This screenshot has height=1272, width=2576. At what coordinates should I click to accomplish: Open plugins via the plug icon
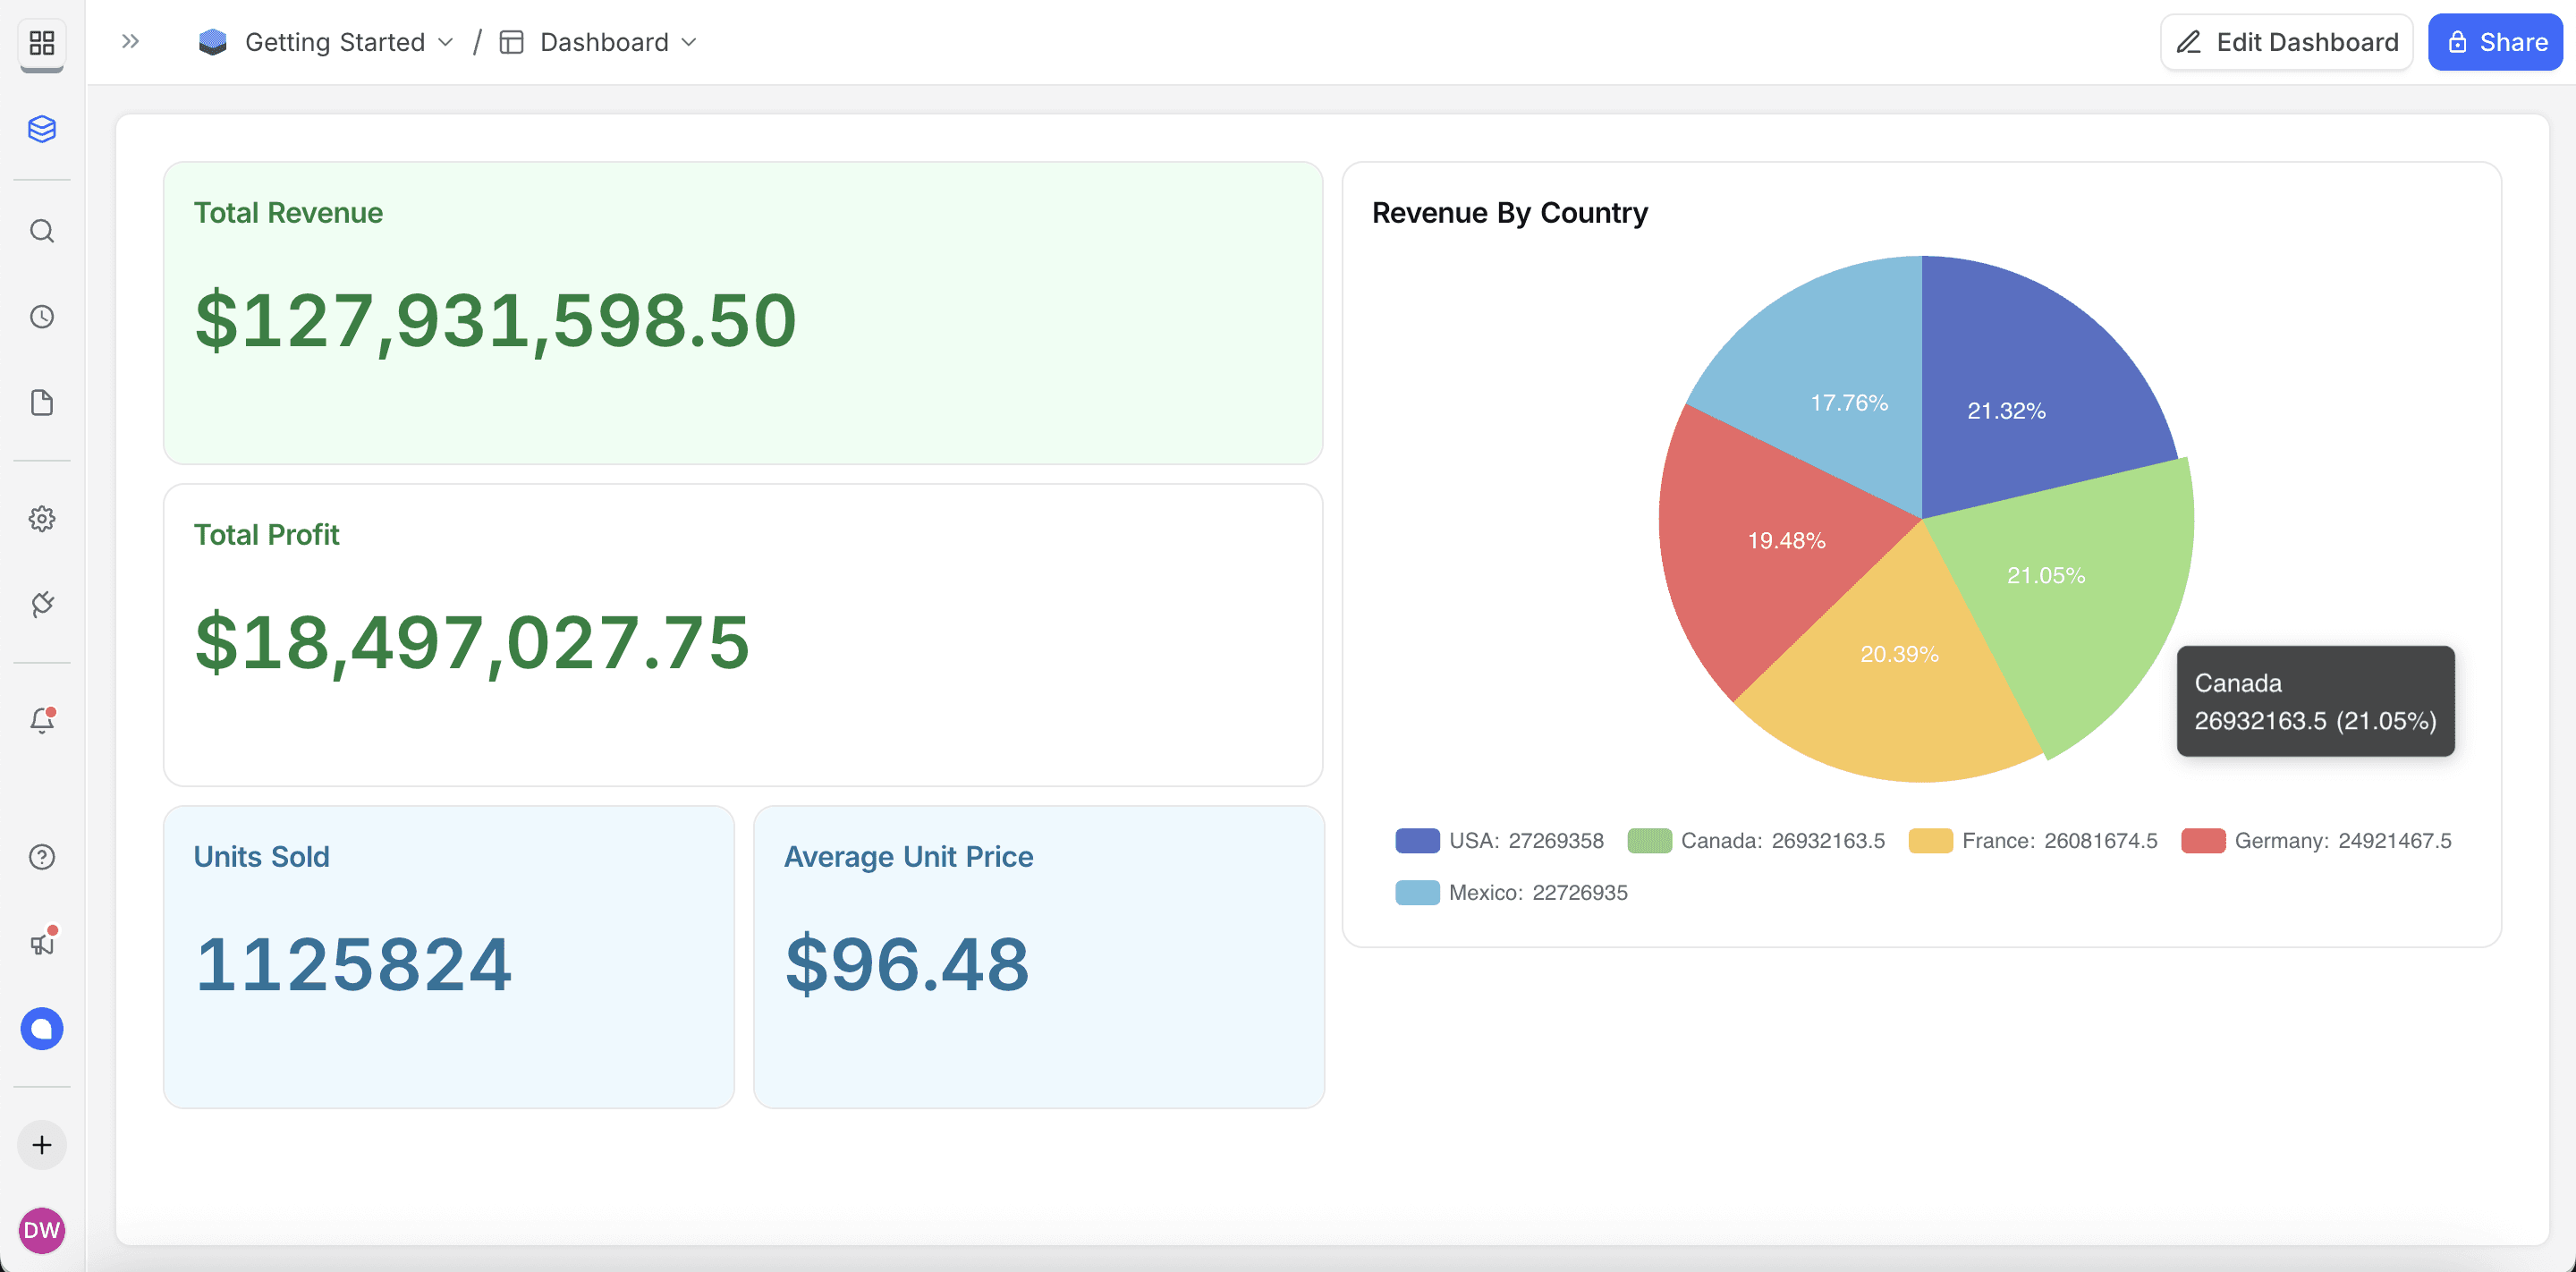pos(42,604)
